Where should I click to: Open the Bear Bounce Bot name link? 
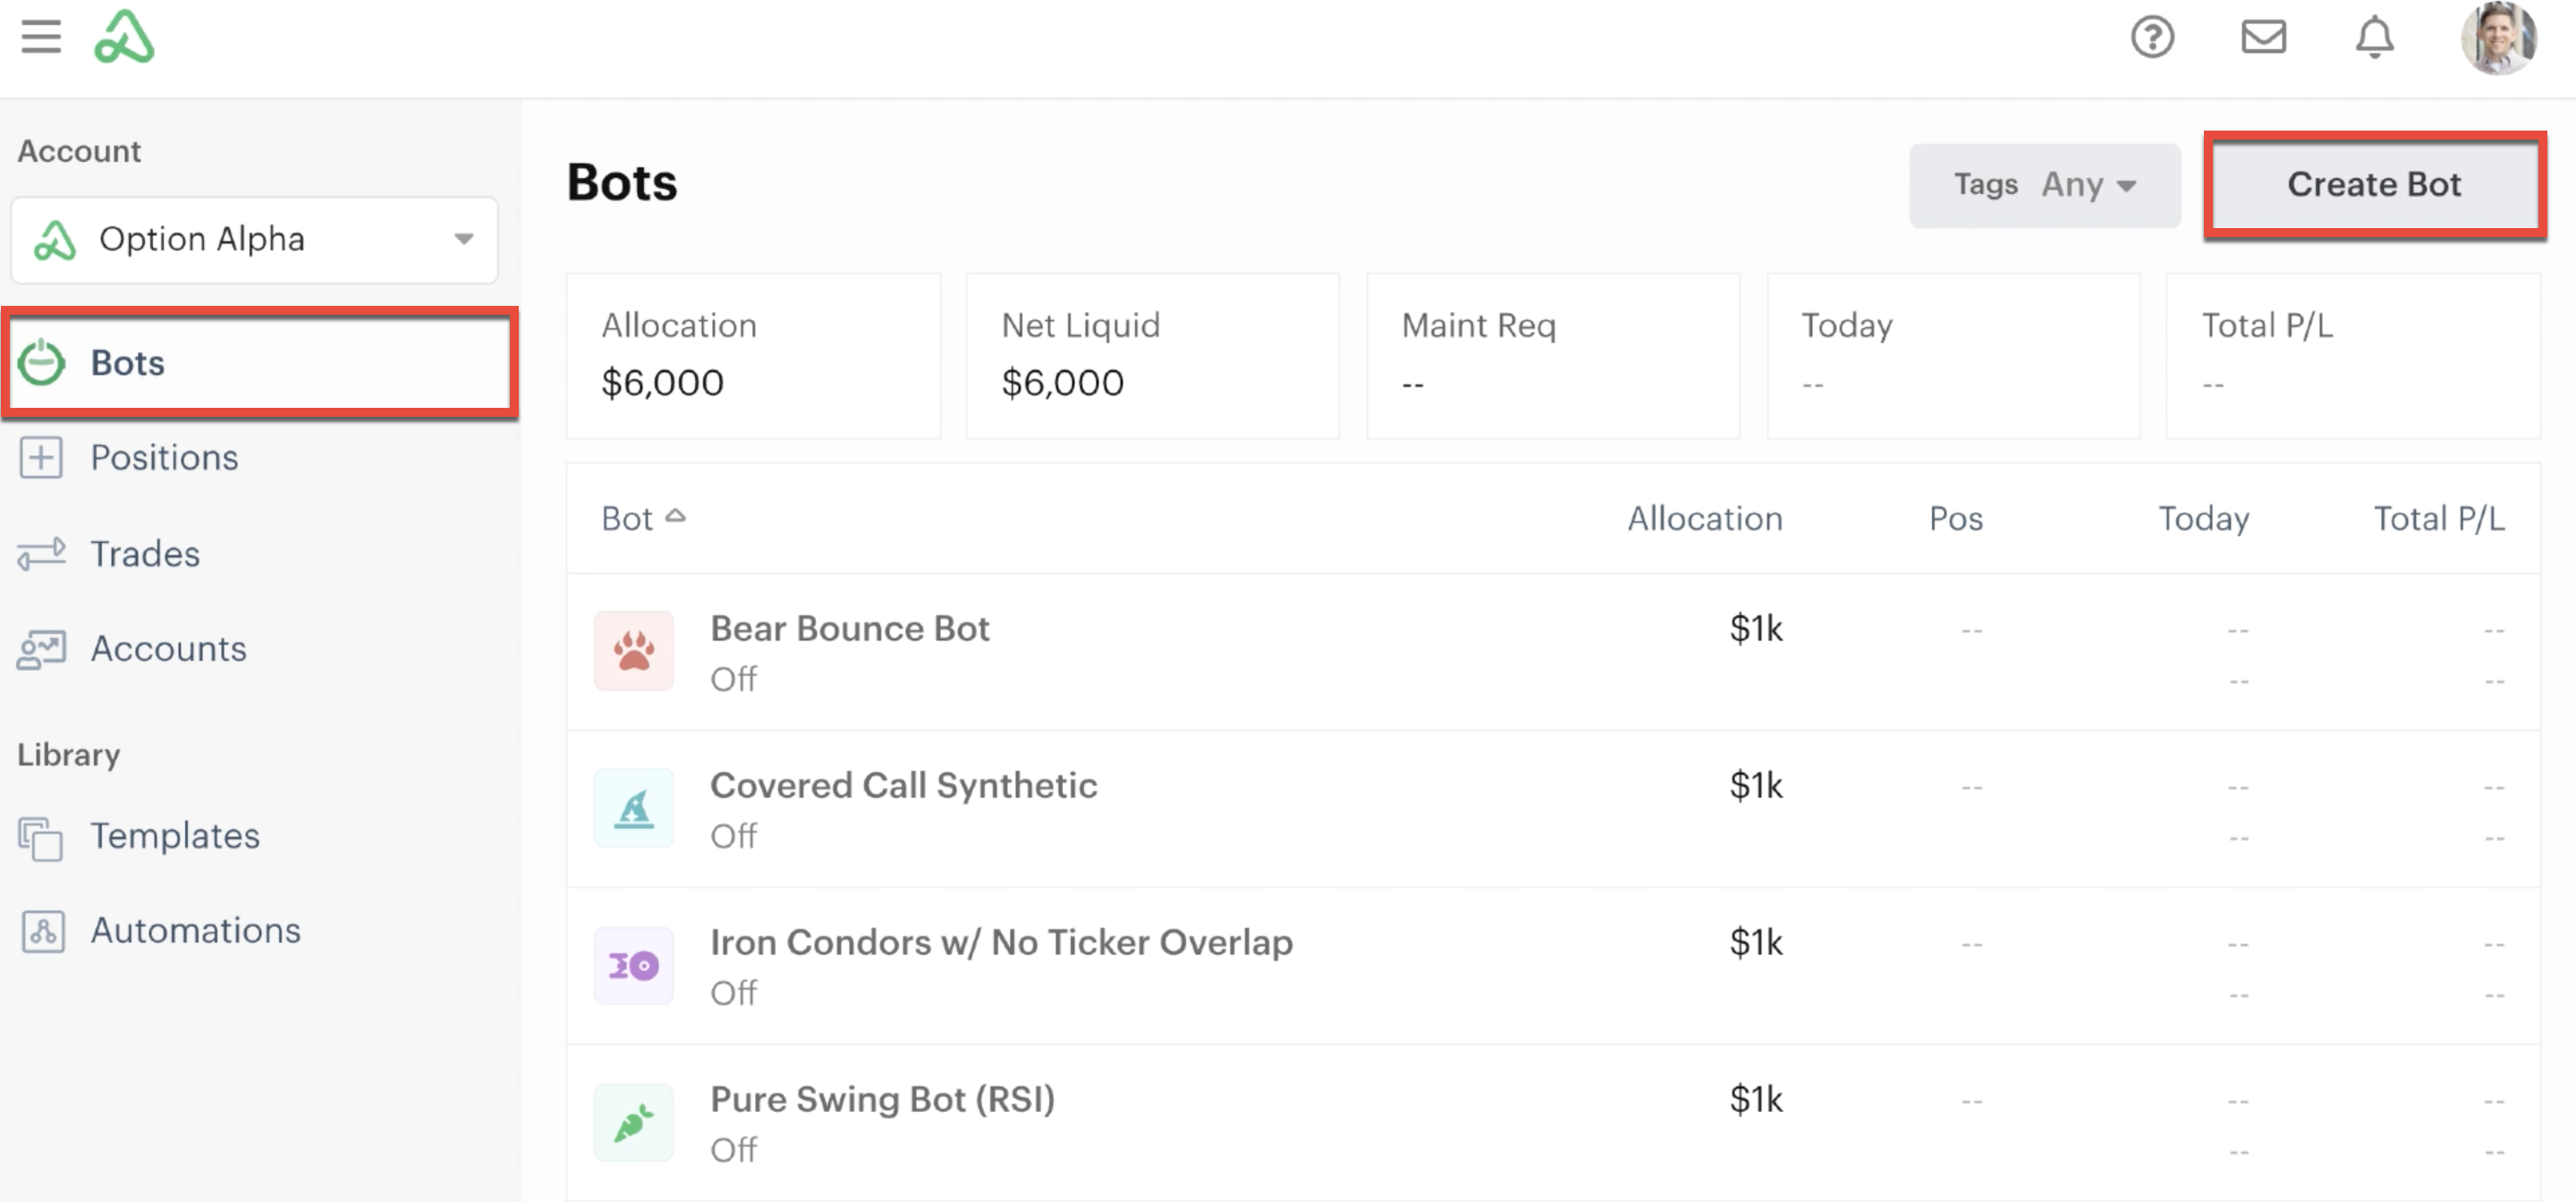(x=849, y=628)
